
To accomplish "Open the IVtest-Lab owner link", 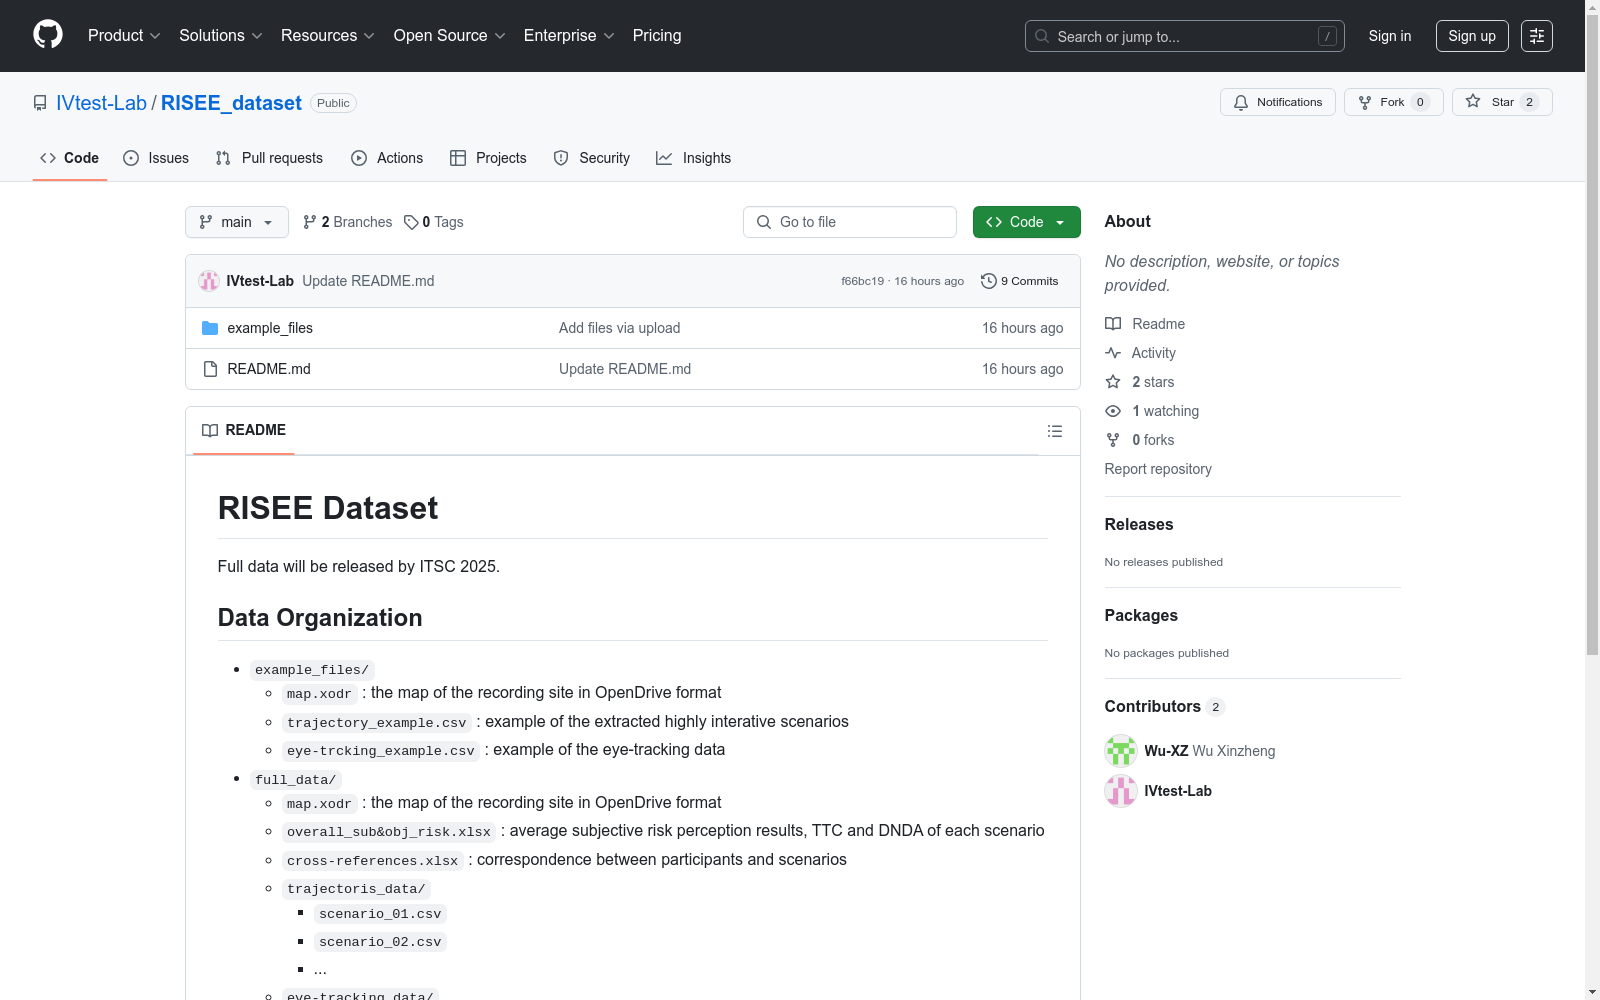I will tap(102, 103).
